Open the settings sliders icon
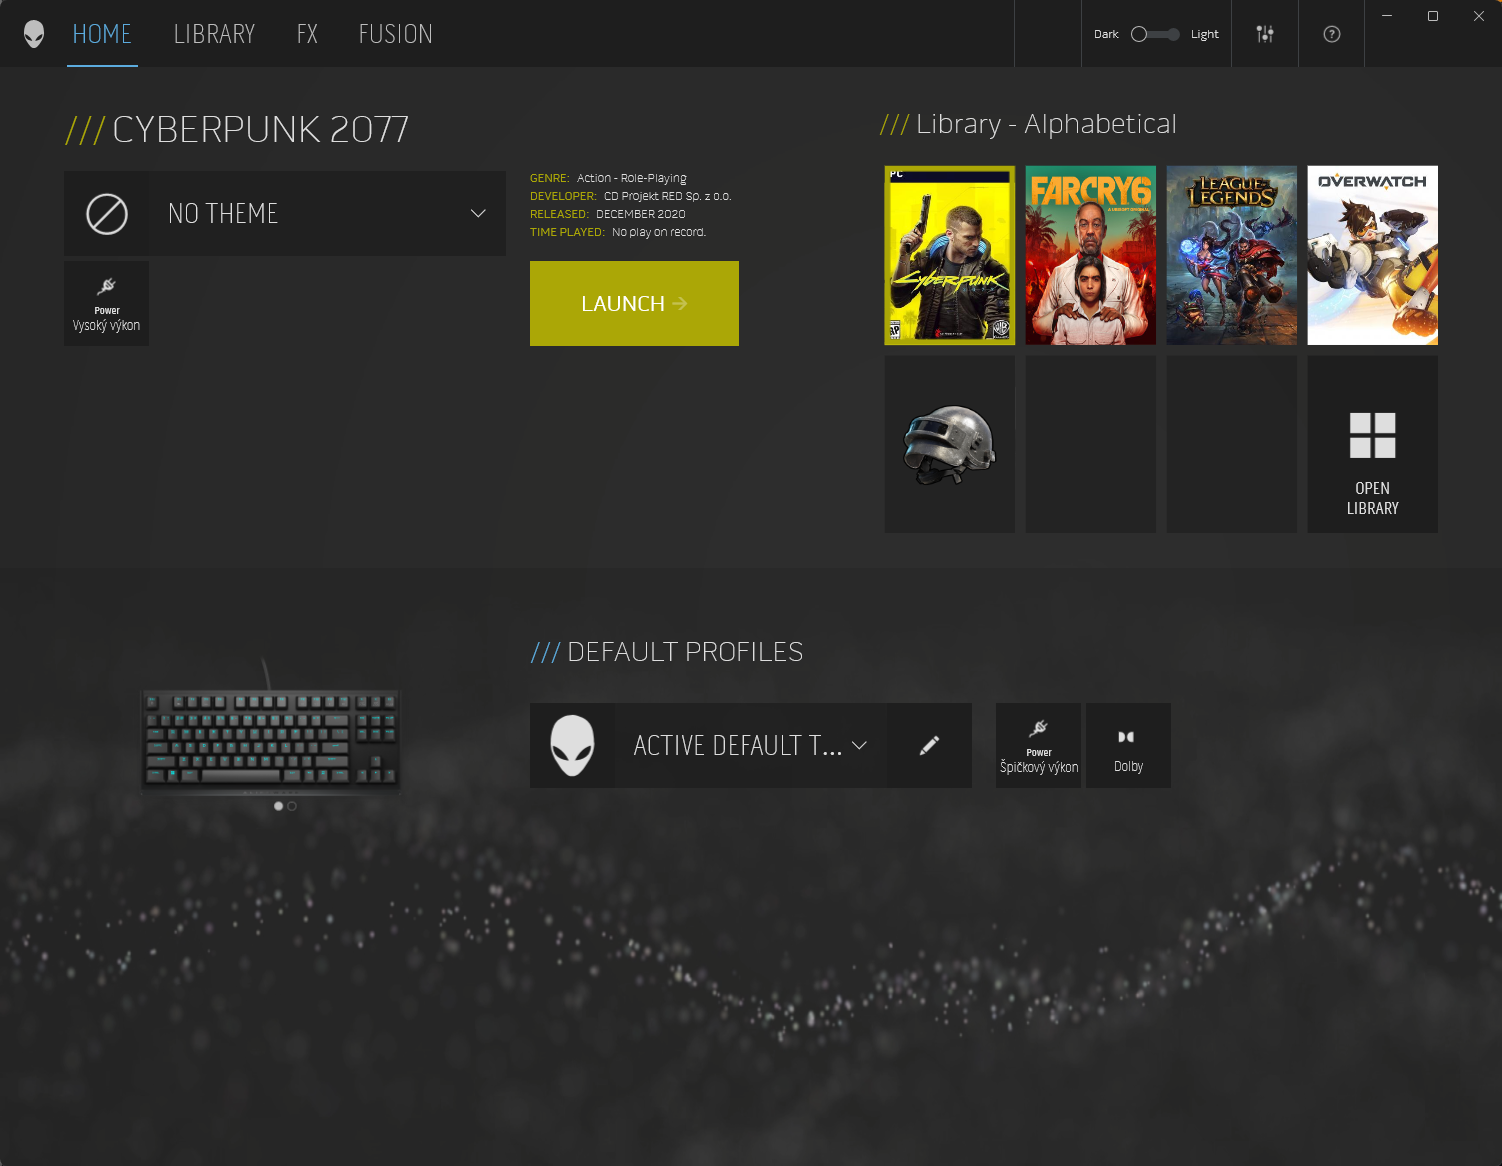 1265,34
